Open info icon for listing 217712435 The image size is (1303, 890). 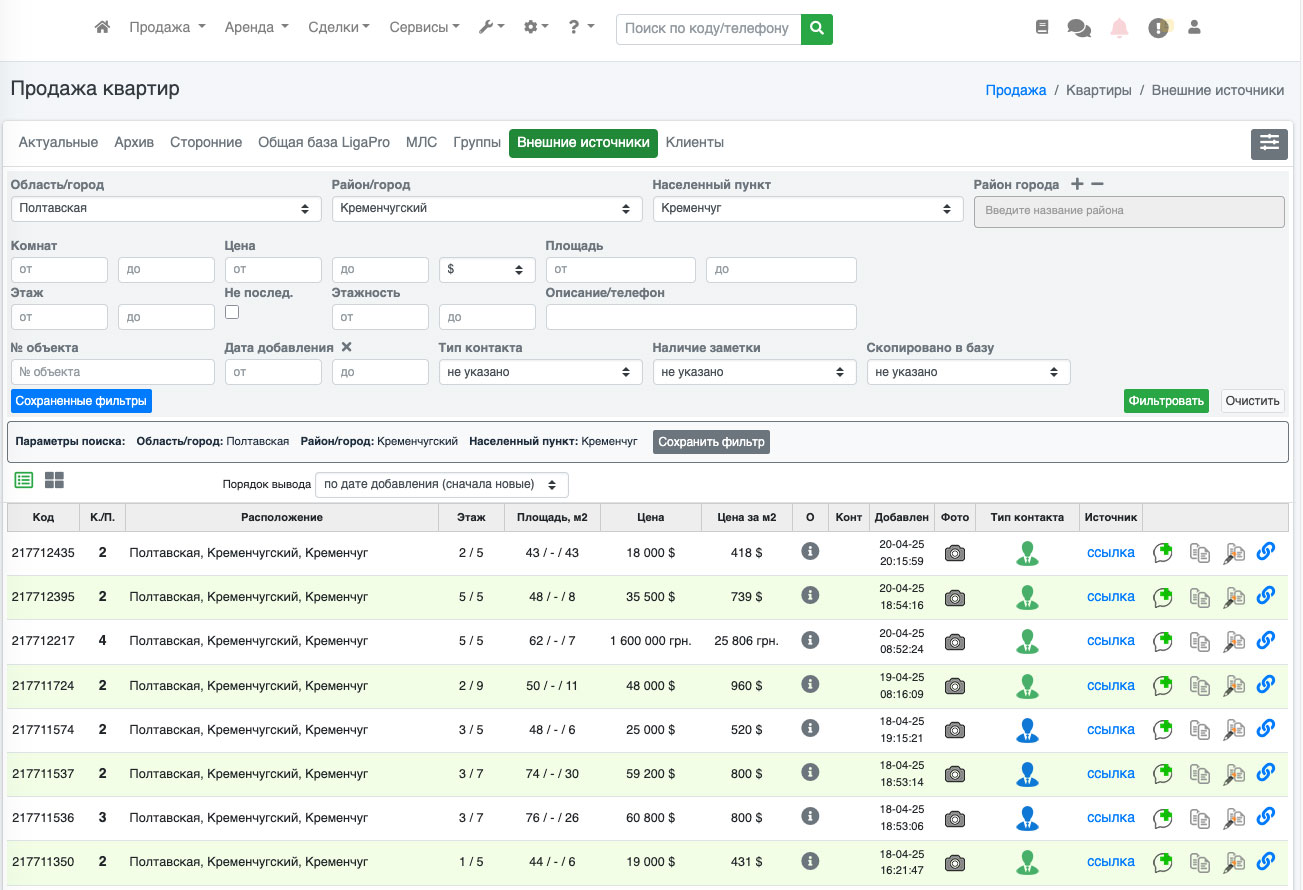tap(810, 551)
